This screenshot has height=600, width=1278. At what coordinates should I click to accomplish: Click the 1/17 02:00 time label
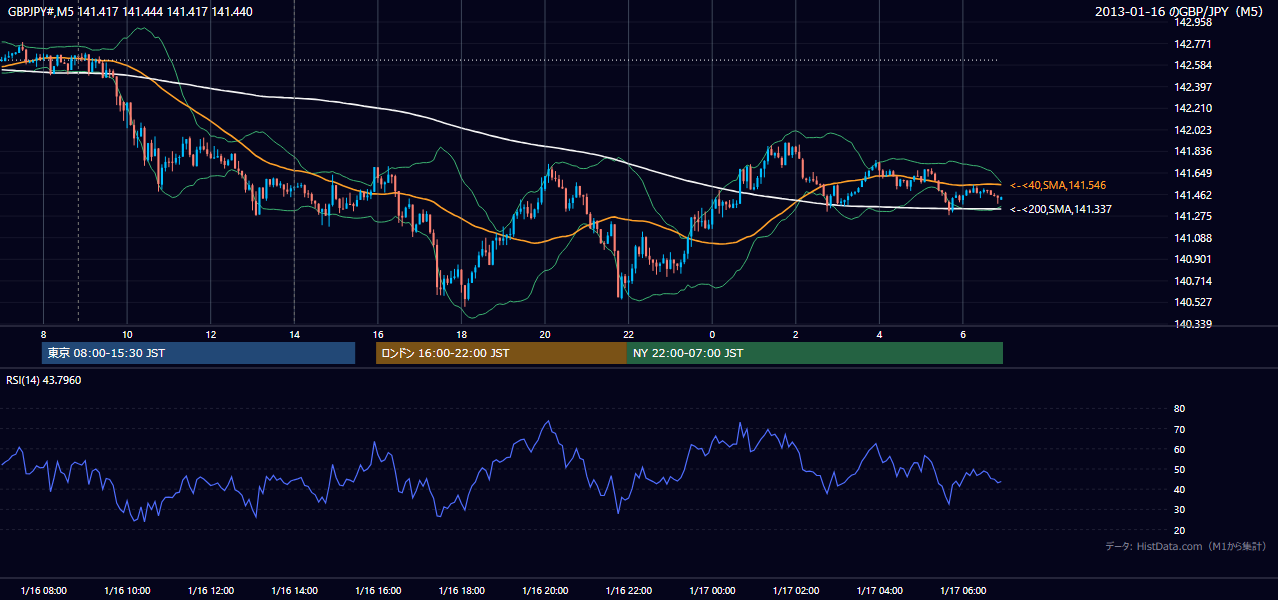(x=796, y=591)
